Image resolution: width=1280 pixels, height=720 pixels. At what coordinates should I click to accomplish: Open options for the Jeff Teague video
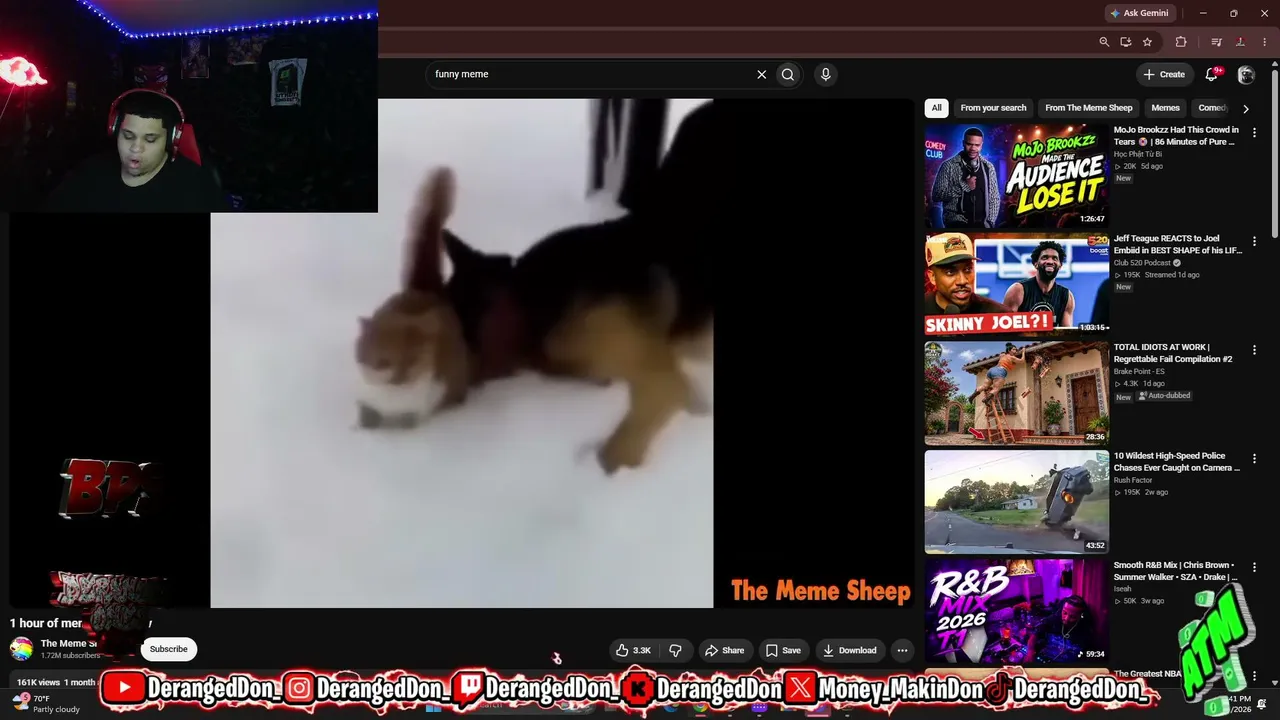tap(1254, 242)
